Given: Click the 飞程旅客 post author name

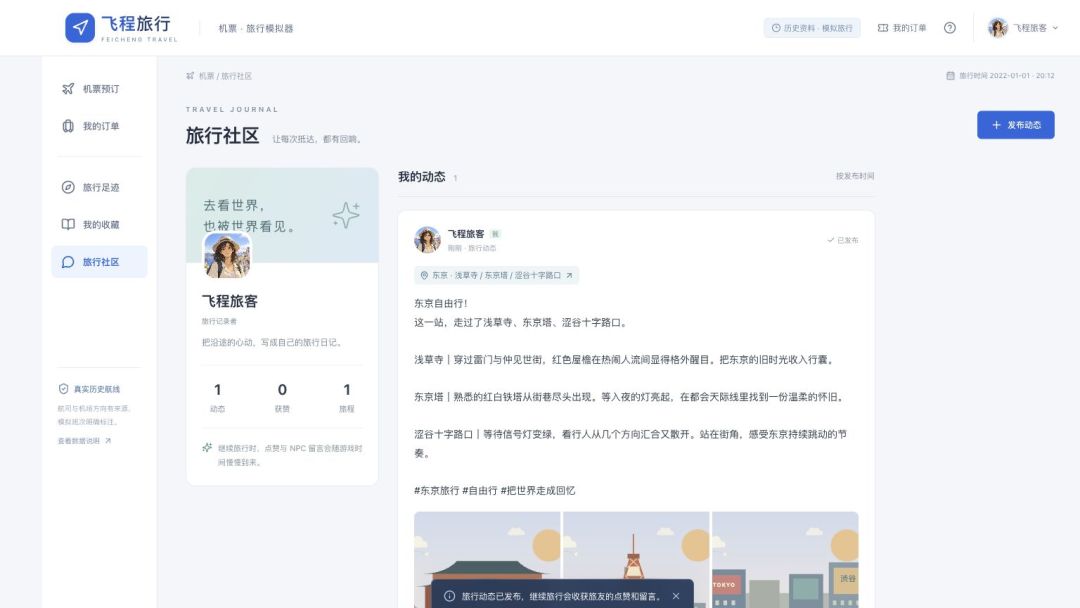Looking at the screenshot, I should (466, 234).
